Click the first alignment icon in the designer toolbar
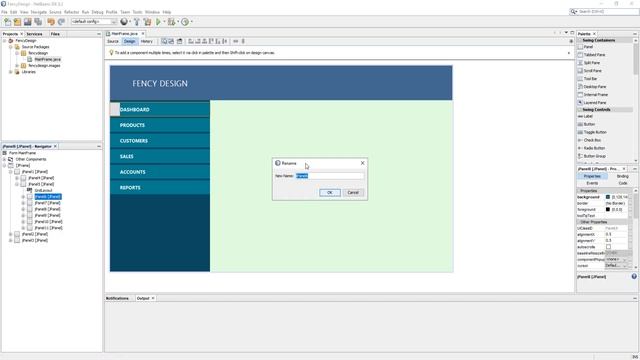This screenshot has height=360, width=640. point(191,41)
